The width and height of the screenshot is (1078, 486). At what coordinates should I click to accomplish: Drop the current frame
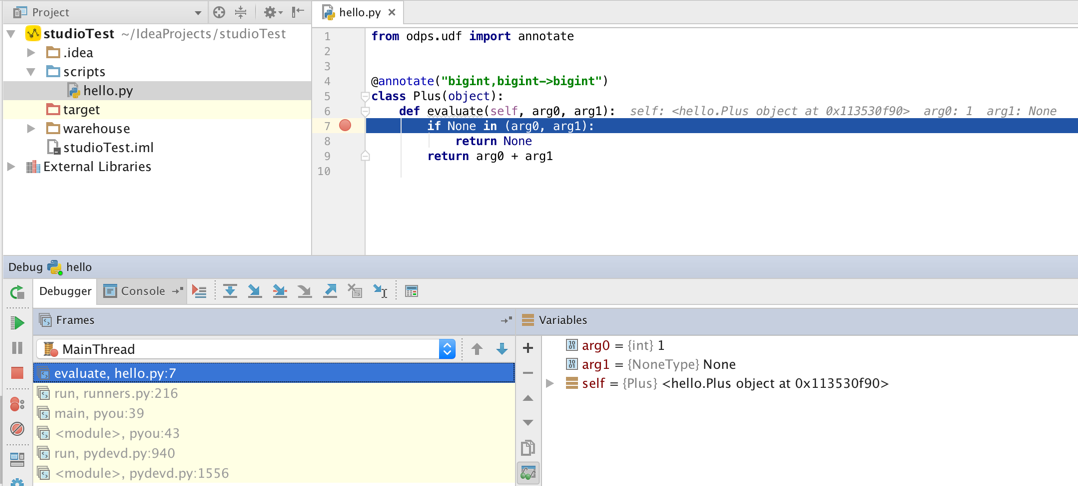click(x=355, y=291)
